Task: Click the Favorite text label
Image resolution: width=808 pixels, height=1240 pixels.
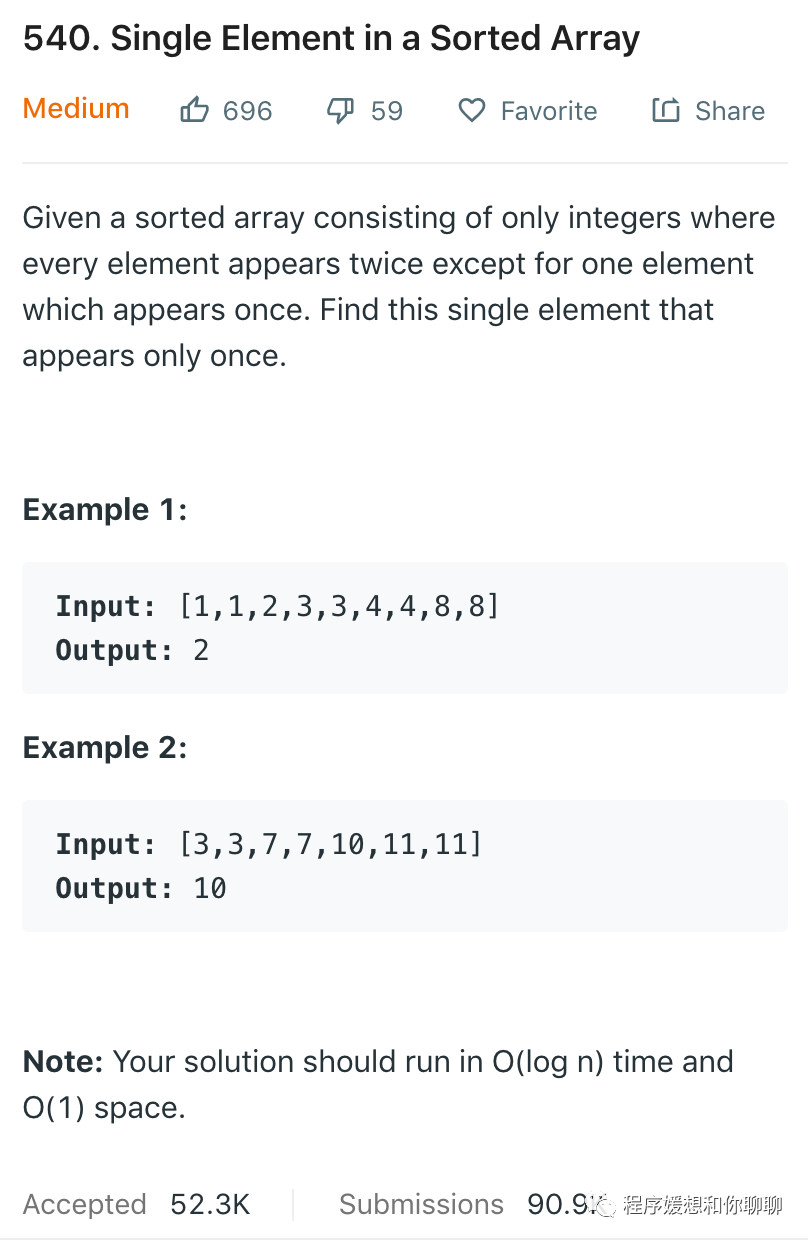Action: point(548,111)
